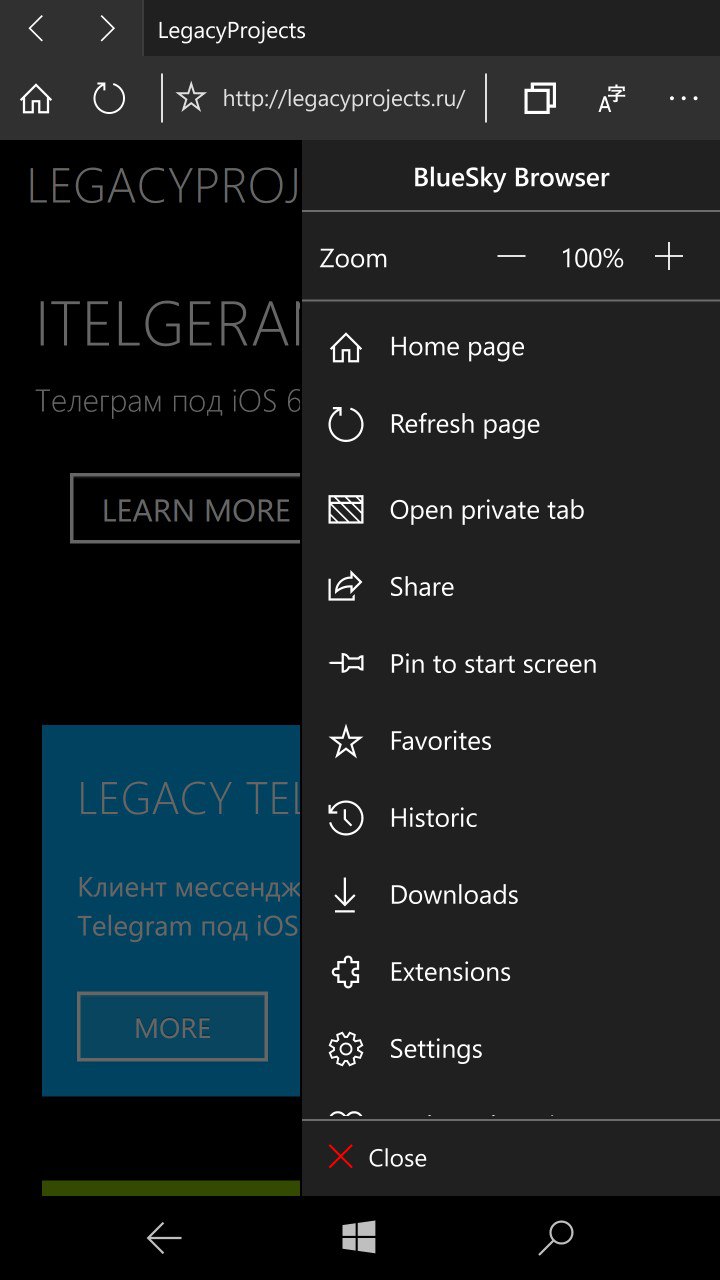Reload page using the toolbar refresh icon
This screenshot has height=1280, width=720.
(109, 99)
